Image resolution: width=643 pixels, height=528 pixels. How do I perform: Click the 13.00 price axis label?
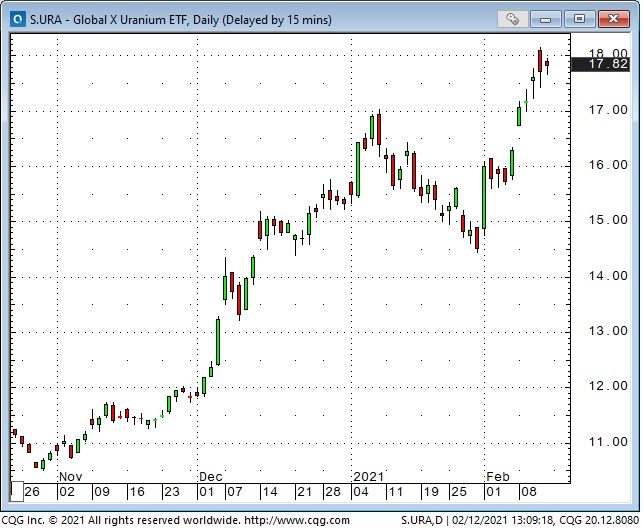tap(608, 331)
